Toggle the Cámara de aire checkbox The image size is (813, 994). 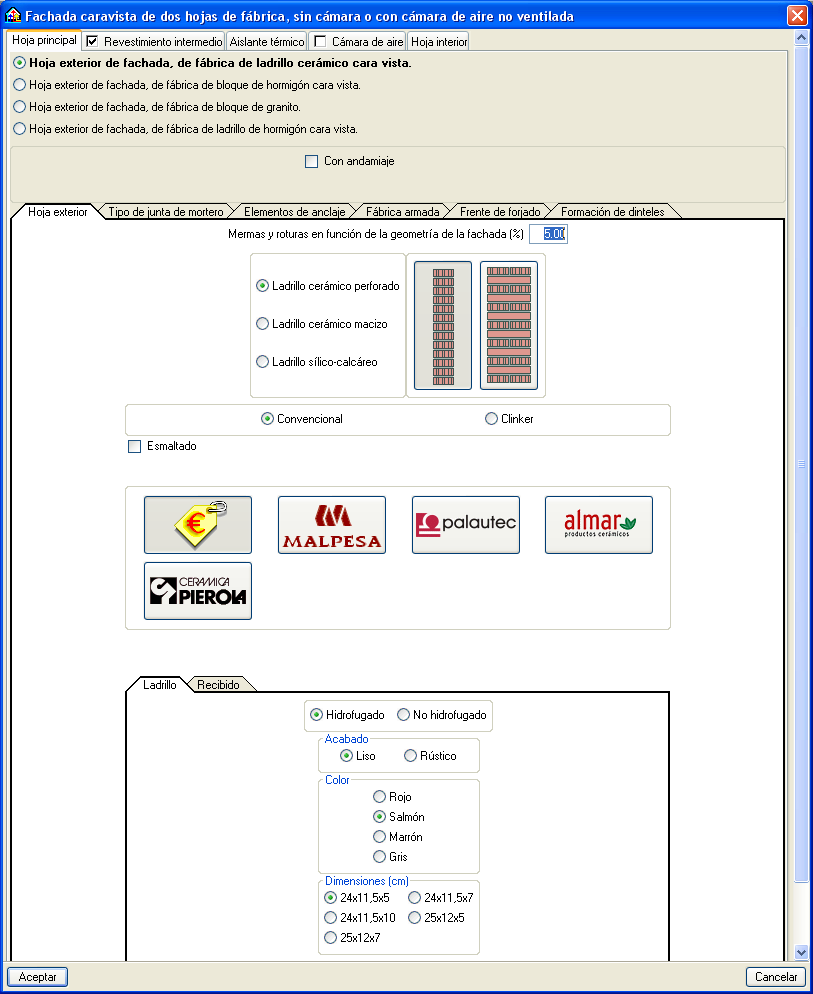[320, 42]
